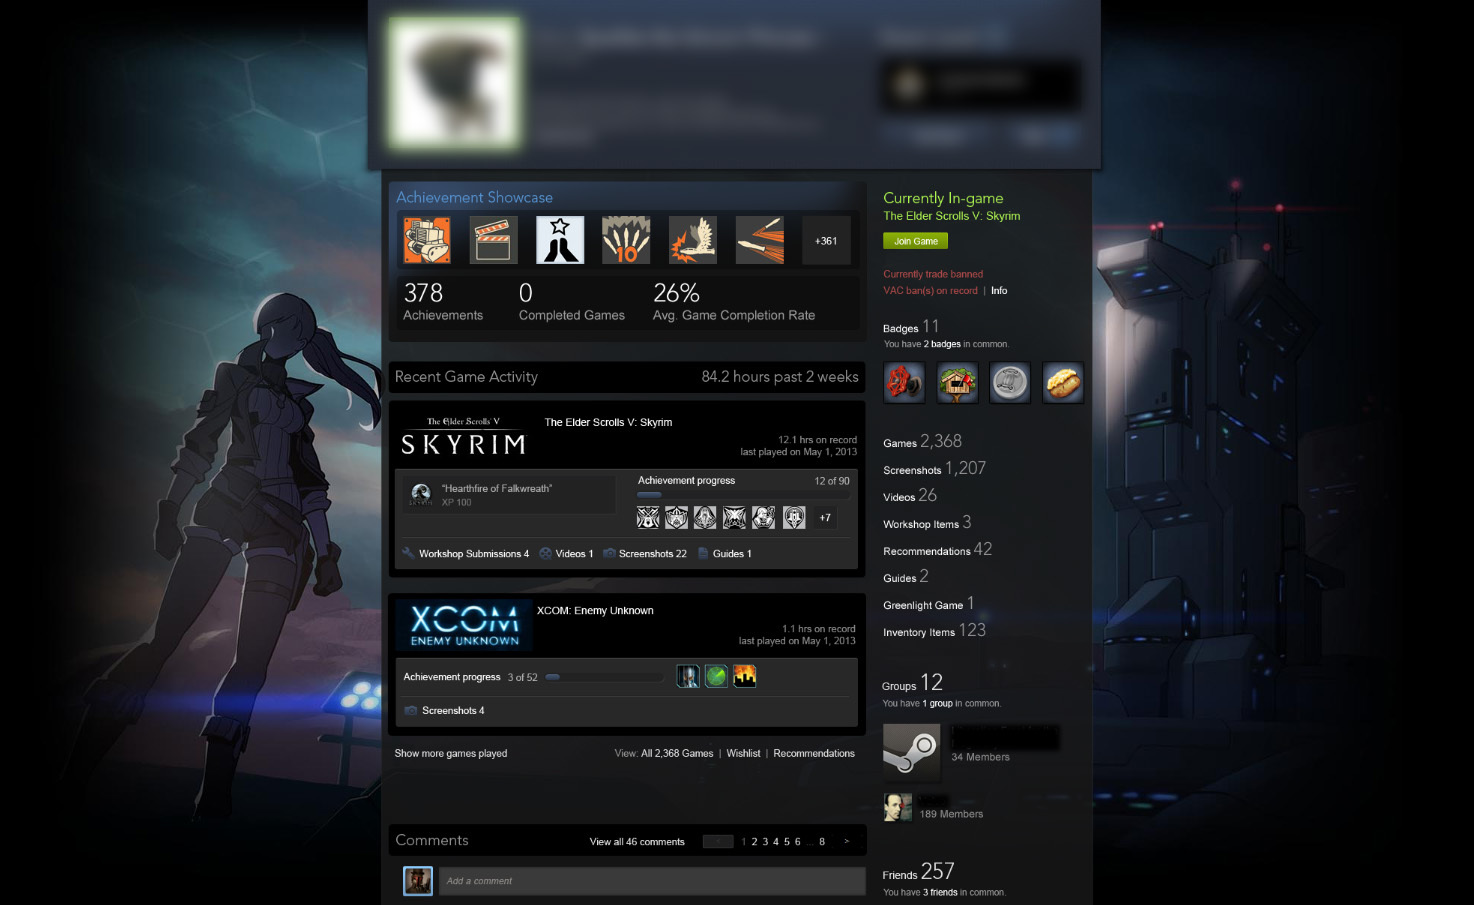Click the green Join Game button

tap(915, 241)
